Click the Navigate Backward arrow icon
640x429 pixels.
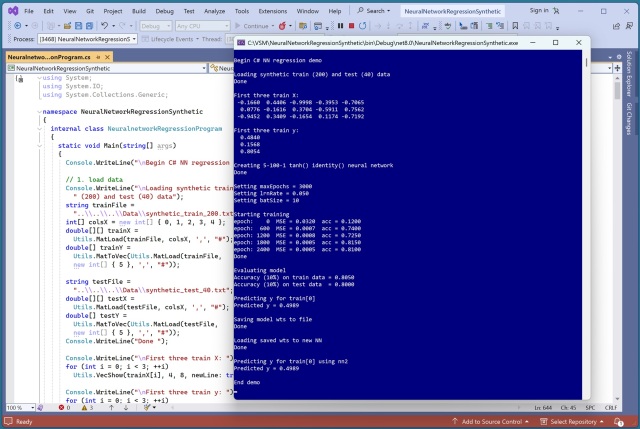click(18, 26)
